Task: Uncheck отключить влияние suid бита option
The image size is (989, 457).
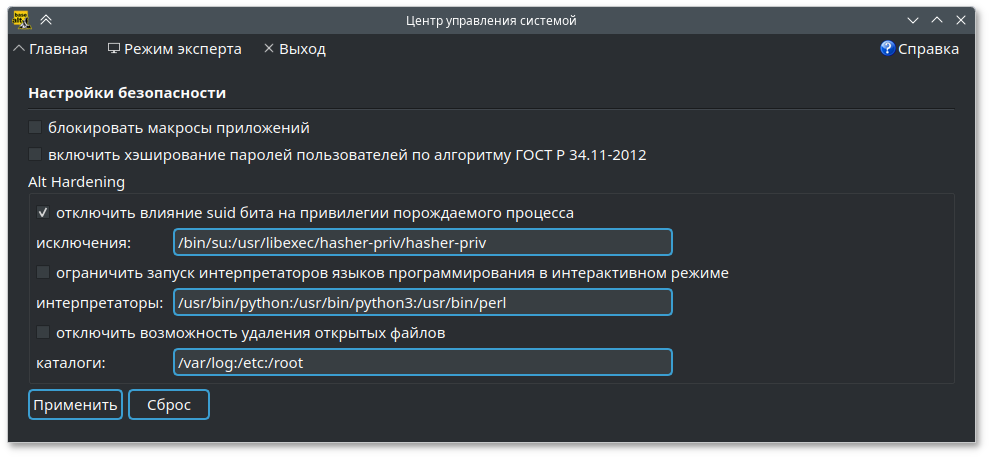Action: pyautogui.click(x=43, y=213)
